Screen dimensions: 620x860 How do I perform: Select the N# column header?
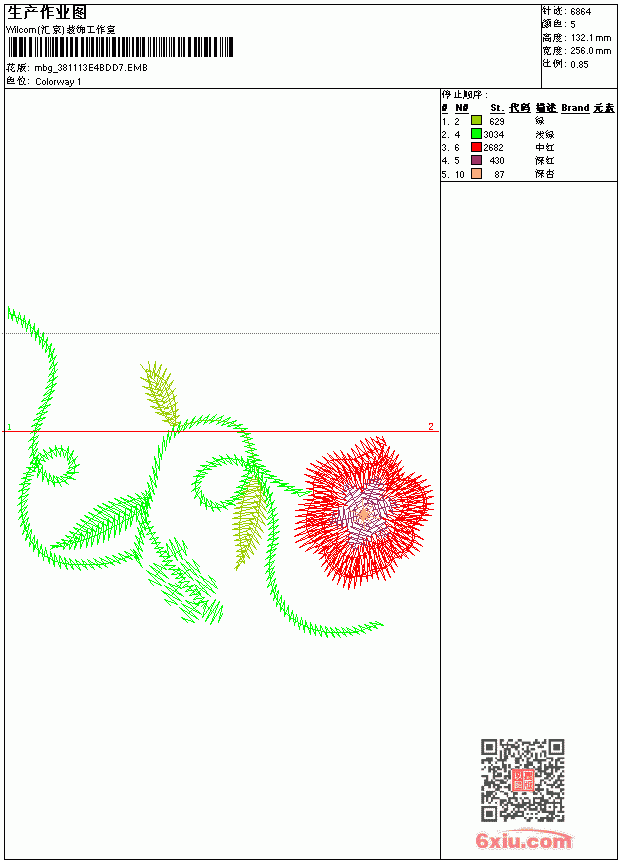461,108
